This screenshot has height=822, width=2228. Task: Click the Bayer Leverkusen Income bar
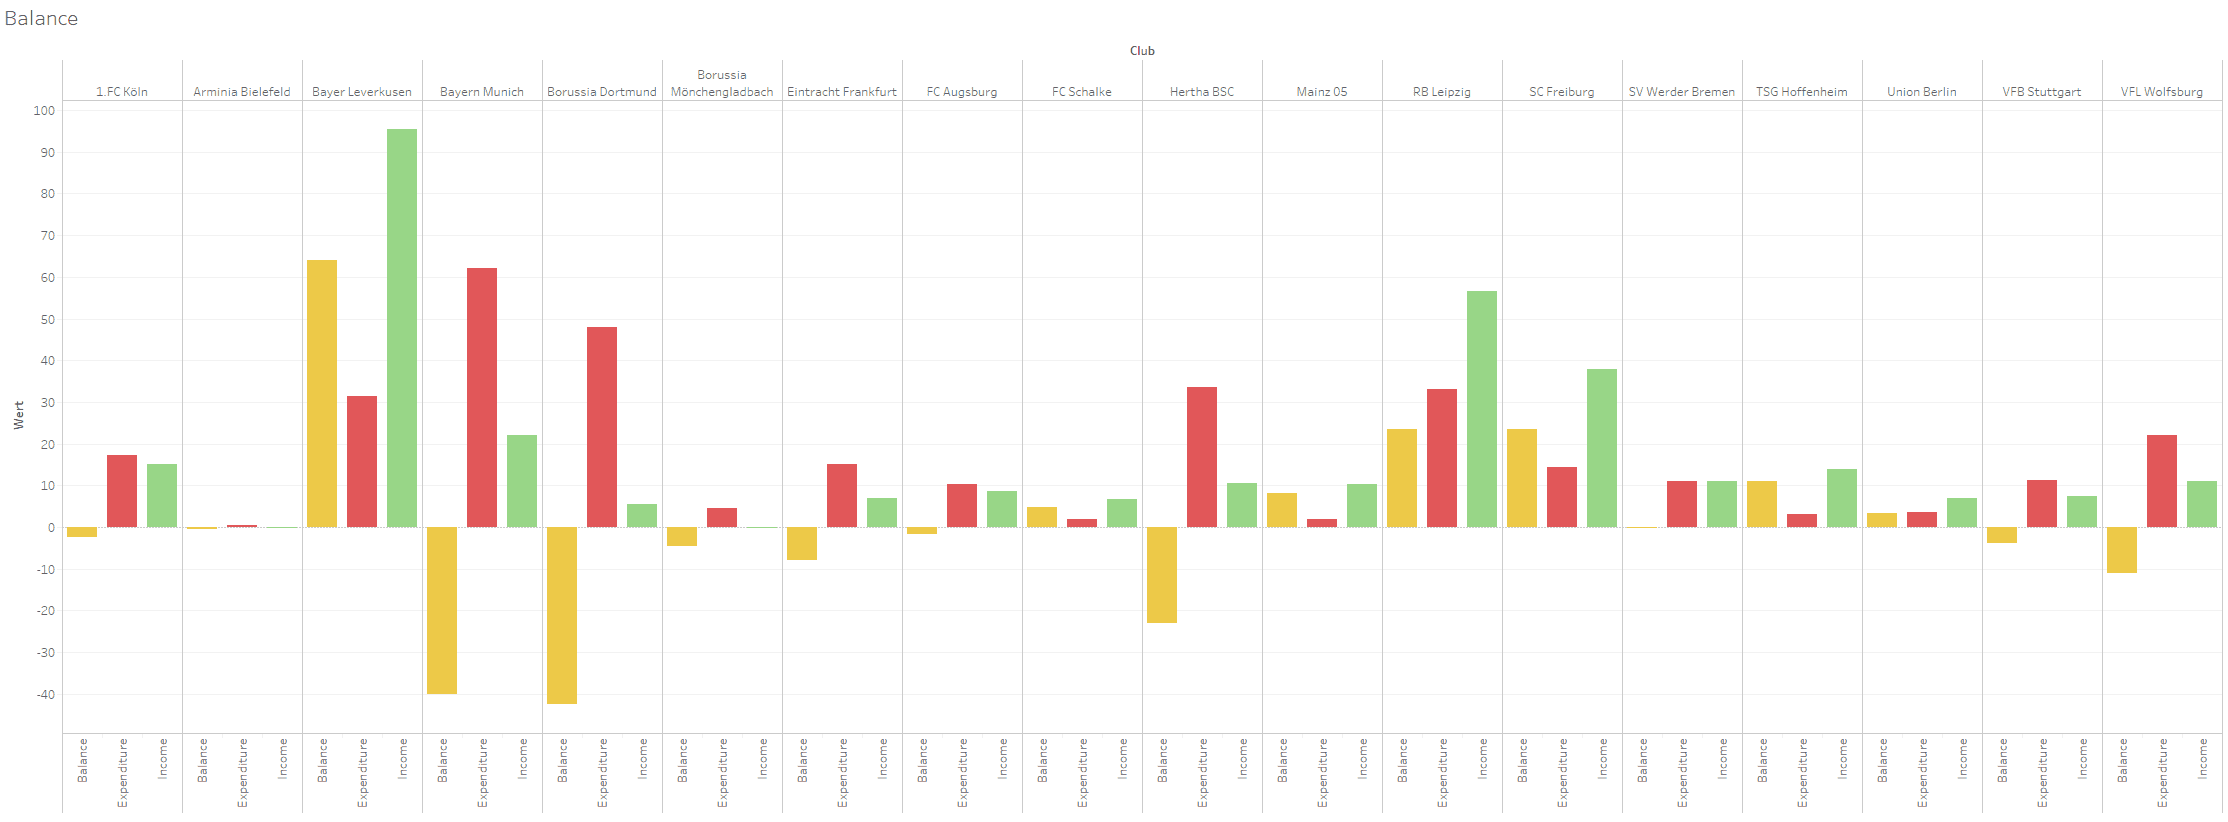coord(402,328)
